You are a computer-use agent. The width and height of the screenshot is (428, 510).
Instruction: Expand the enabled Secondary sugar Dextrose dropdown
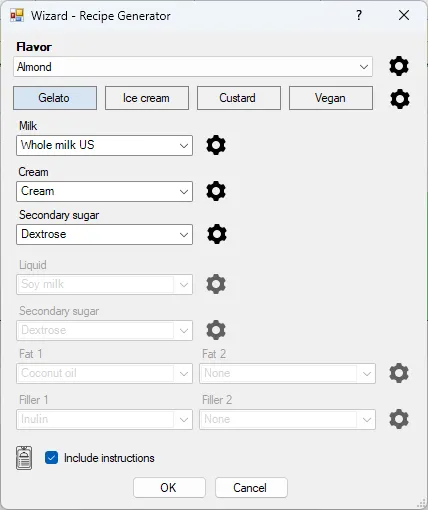click(x=104, y=234)
